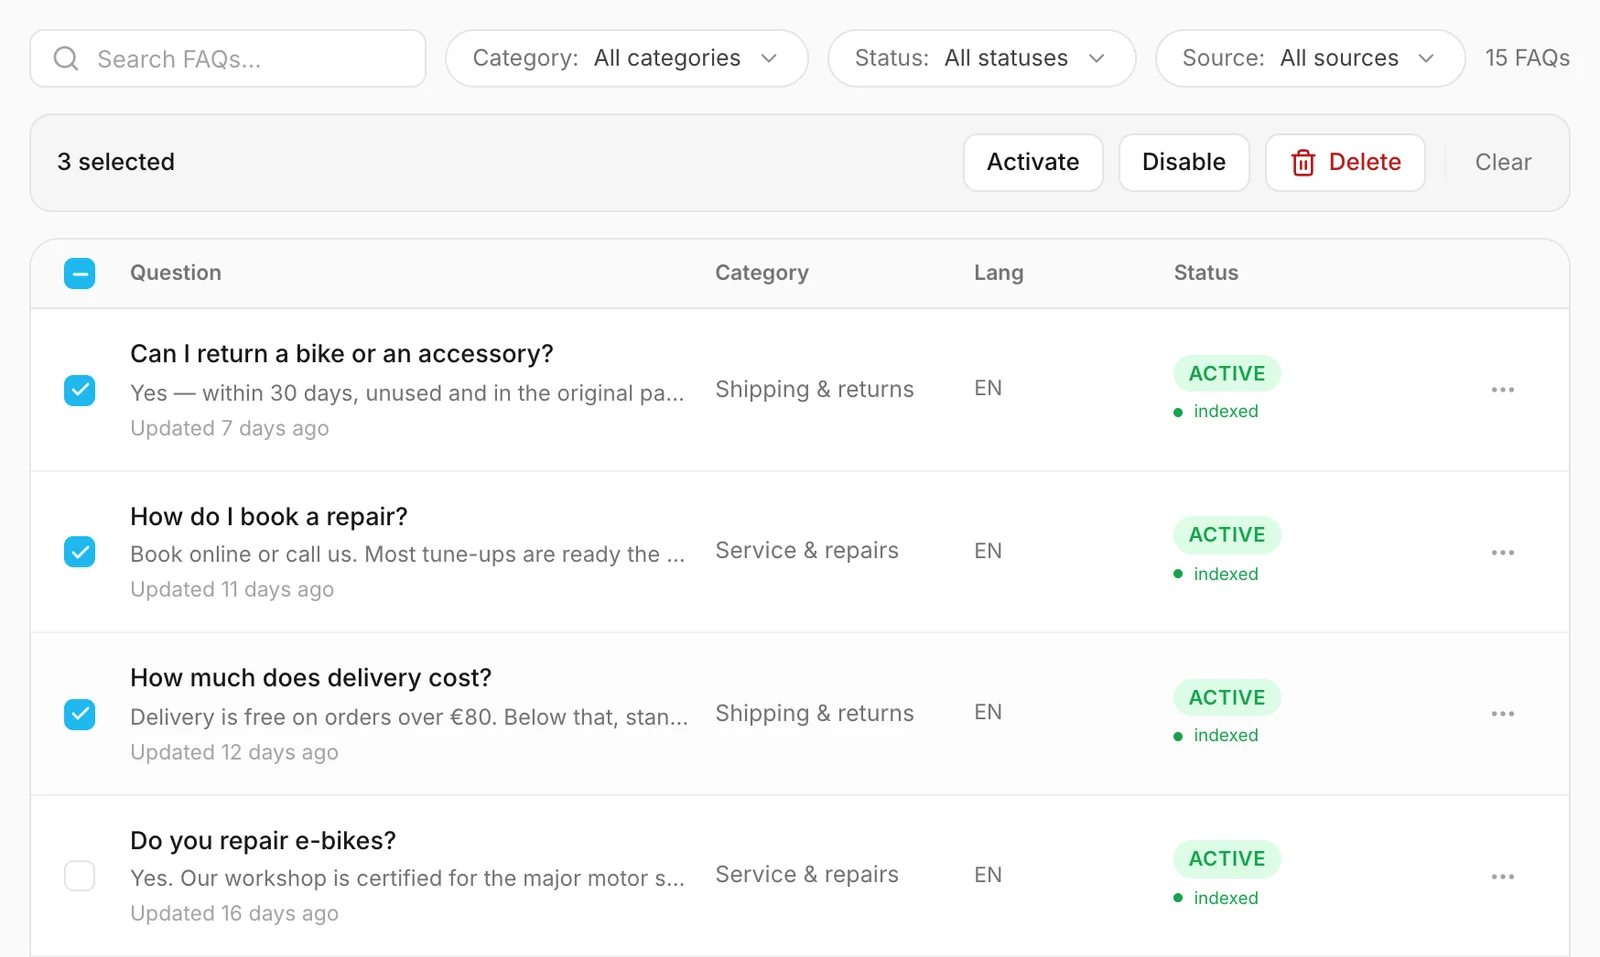Uncheck the 'How much does delivery cost' row
Screen dimensions: 1600x957
click(80, 714)
